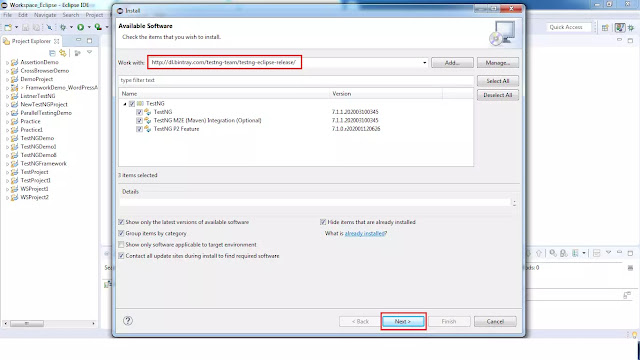Toggle Group items by category checkbox
Screen dimensions: 640x360
coord(121,233)
